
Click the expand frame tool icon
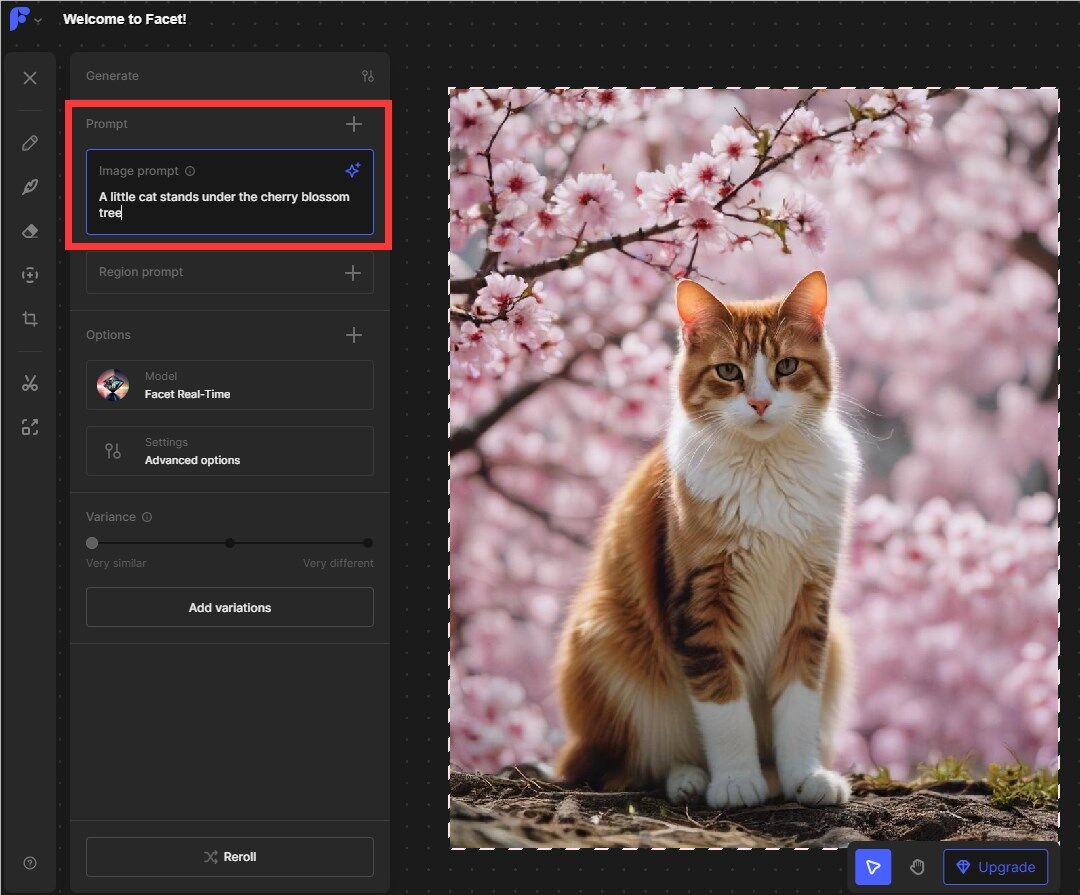[30, 427]
